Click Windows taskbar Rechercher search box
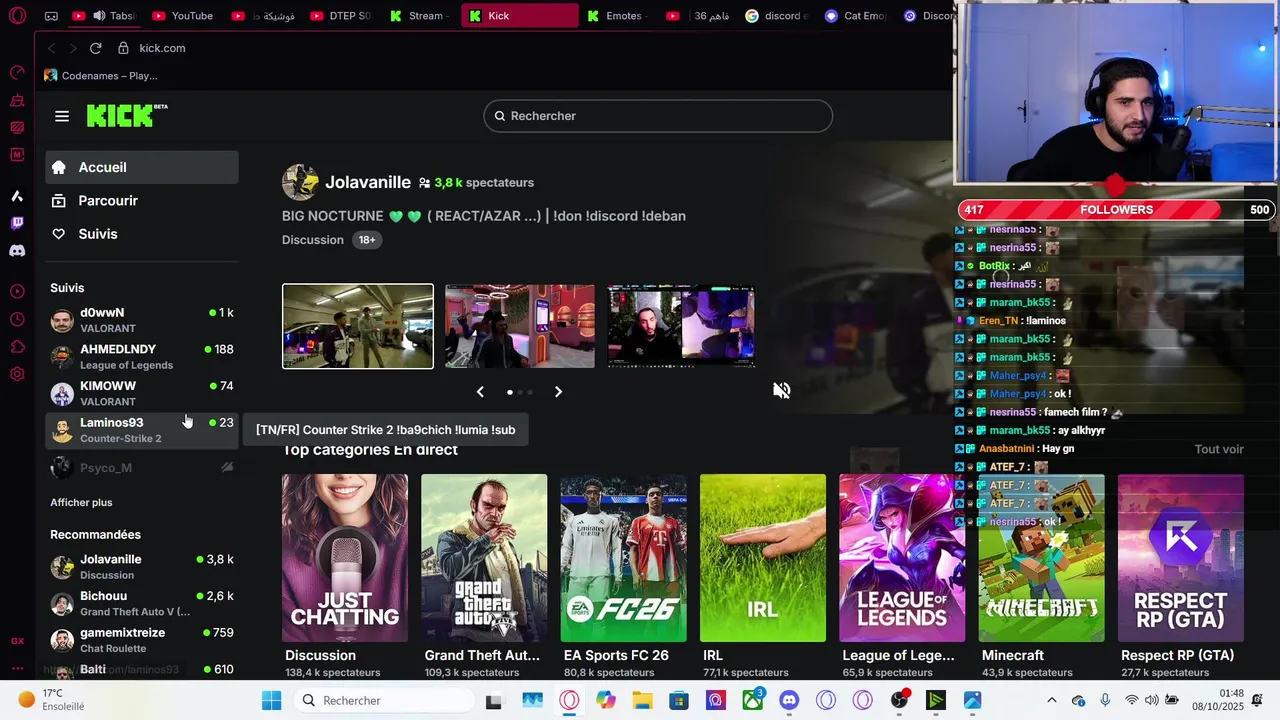This screenshot has height=720, width=1280. pos(385,700)
